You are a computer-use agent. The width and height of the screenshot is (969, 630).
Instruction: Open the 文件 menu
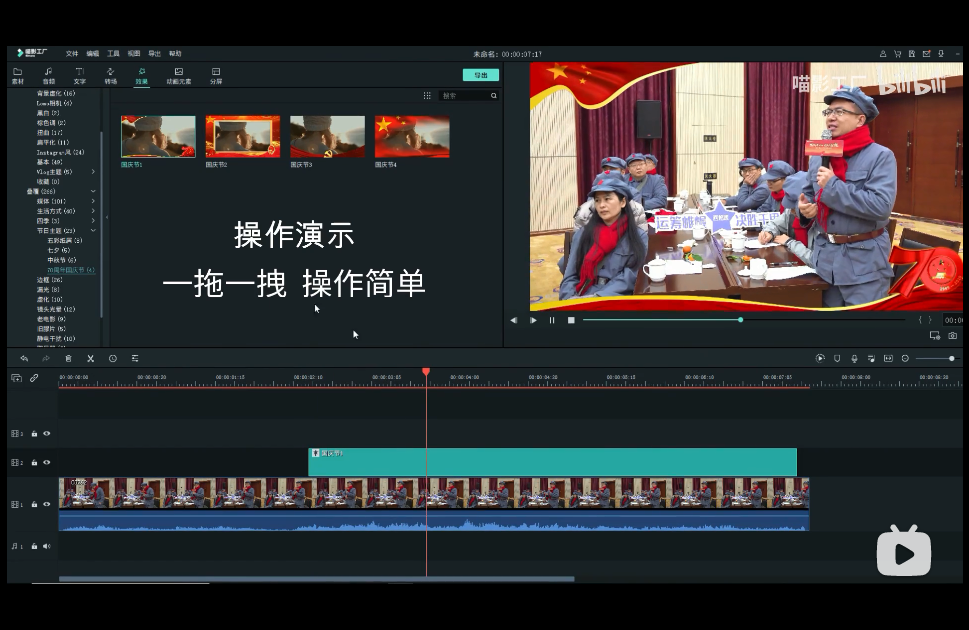coord(72,53)
